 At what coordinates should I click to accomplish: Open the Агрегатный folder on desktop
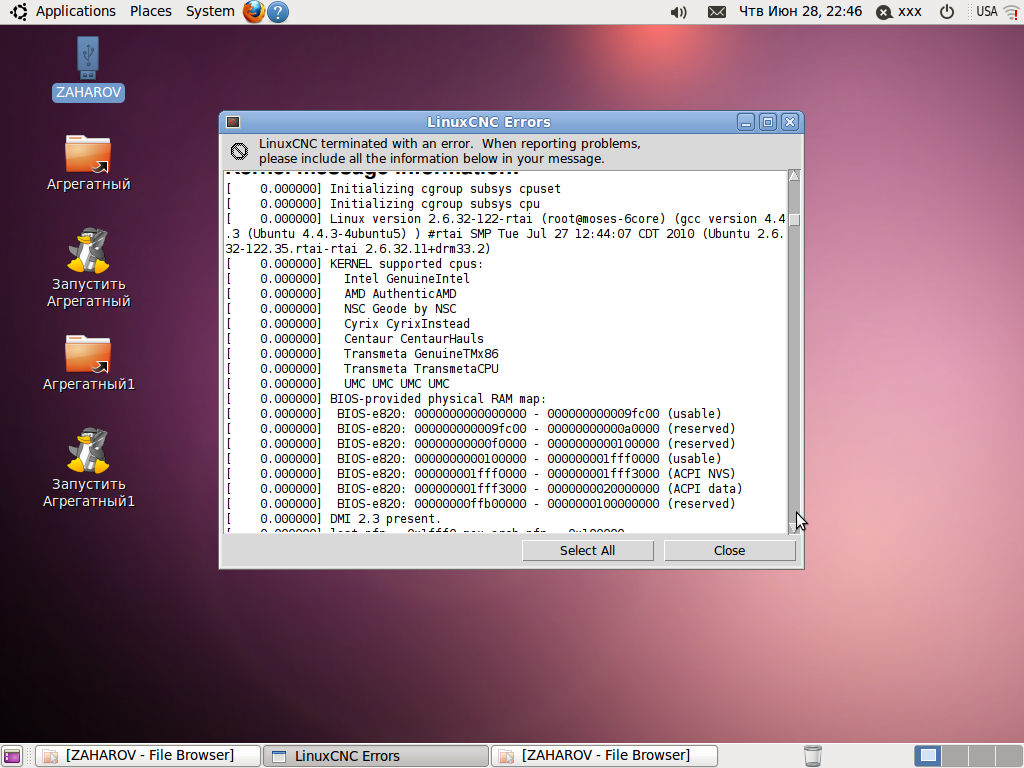88,163
